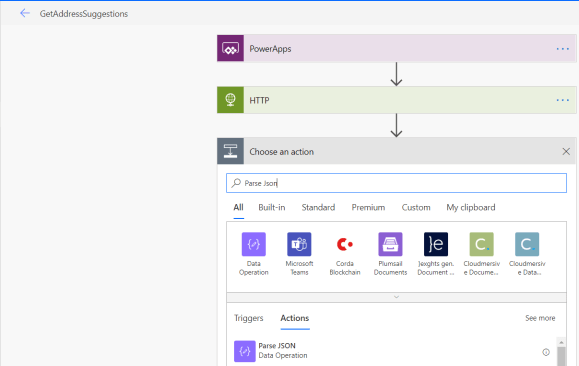Select the Plumsail Documents connector icon
Screen dimensions: 579x366
click(390, 244)
